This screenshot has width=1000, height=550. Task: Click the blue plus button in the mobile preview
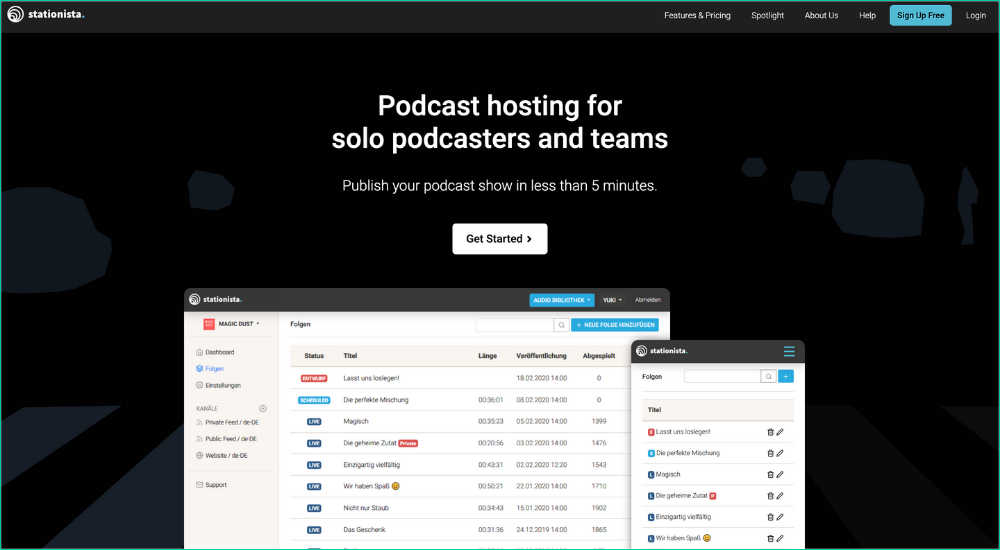coord(786,376)
